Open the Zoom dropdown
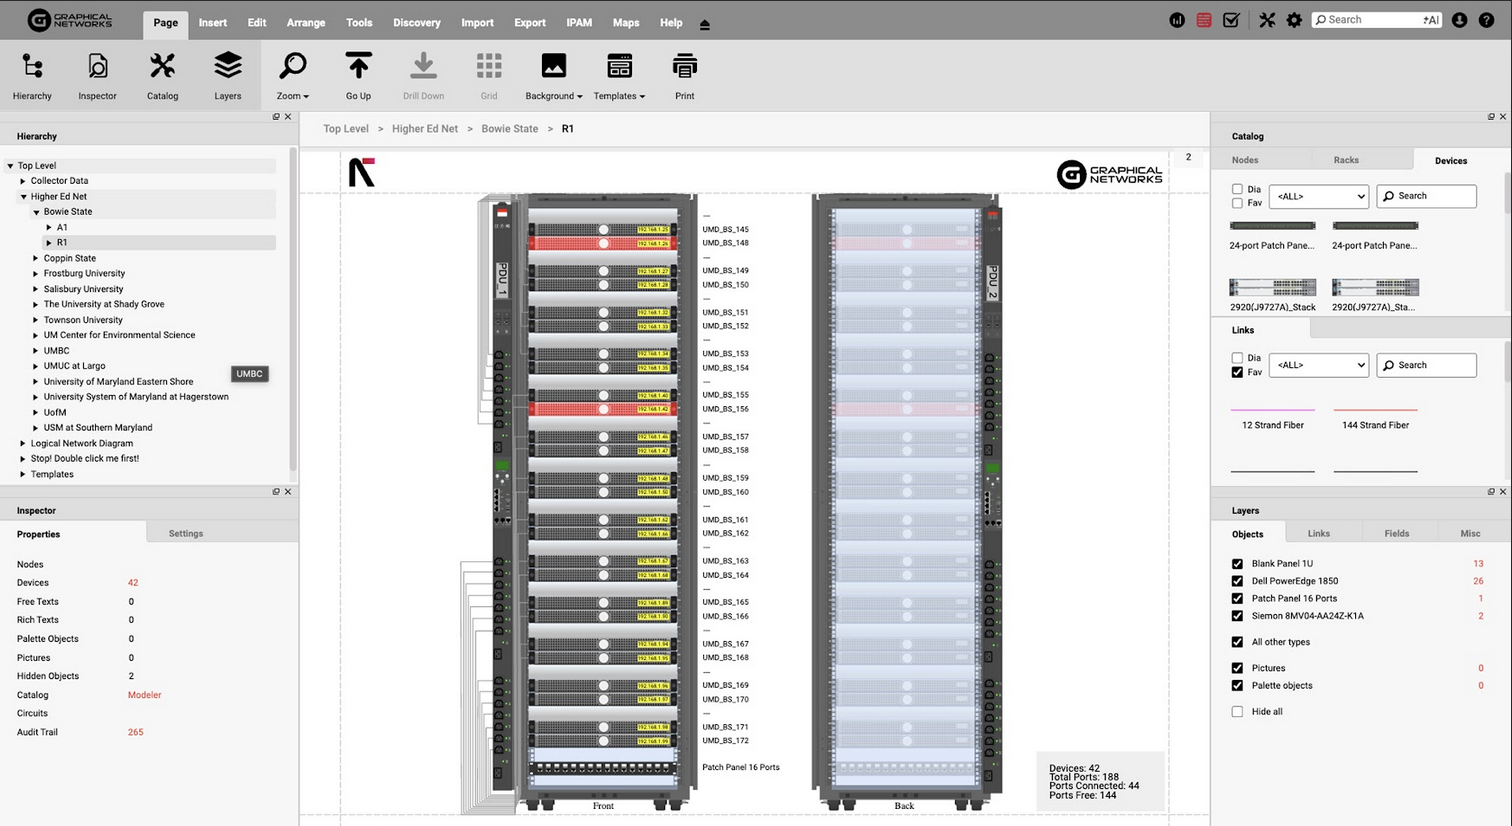 coord(292,76)
